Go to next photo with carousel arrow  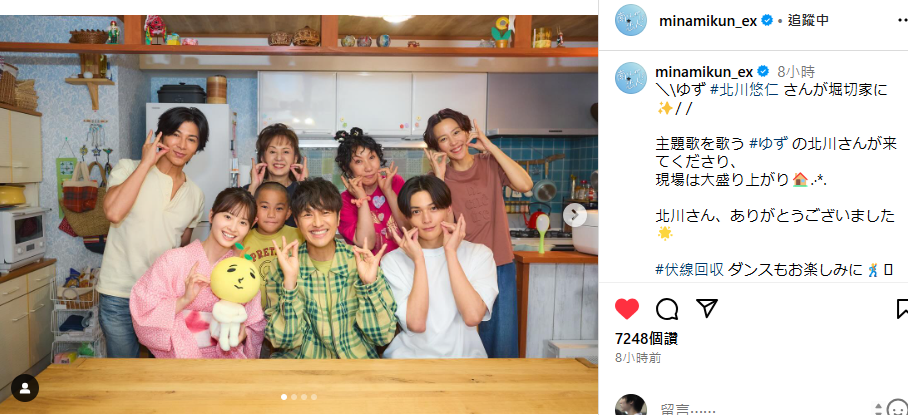(574, 215)
